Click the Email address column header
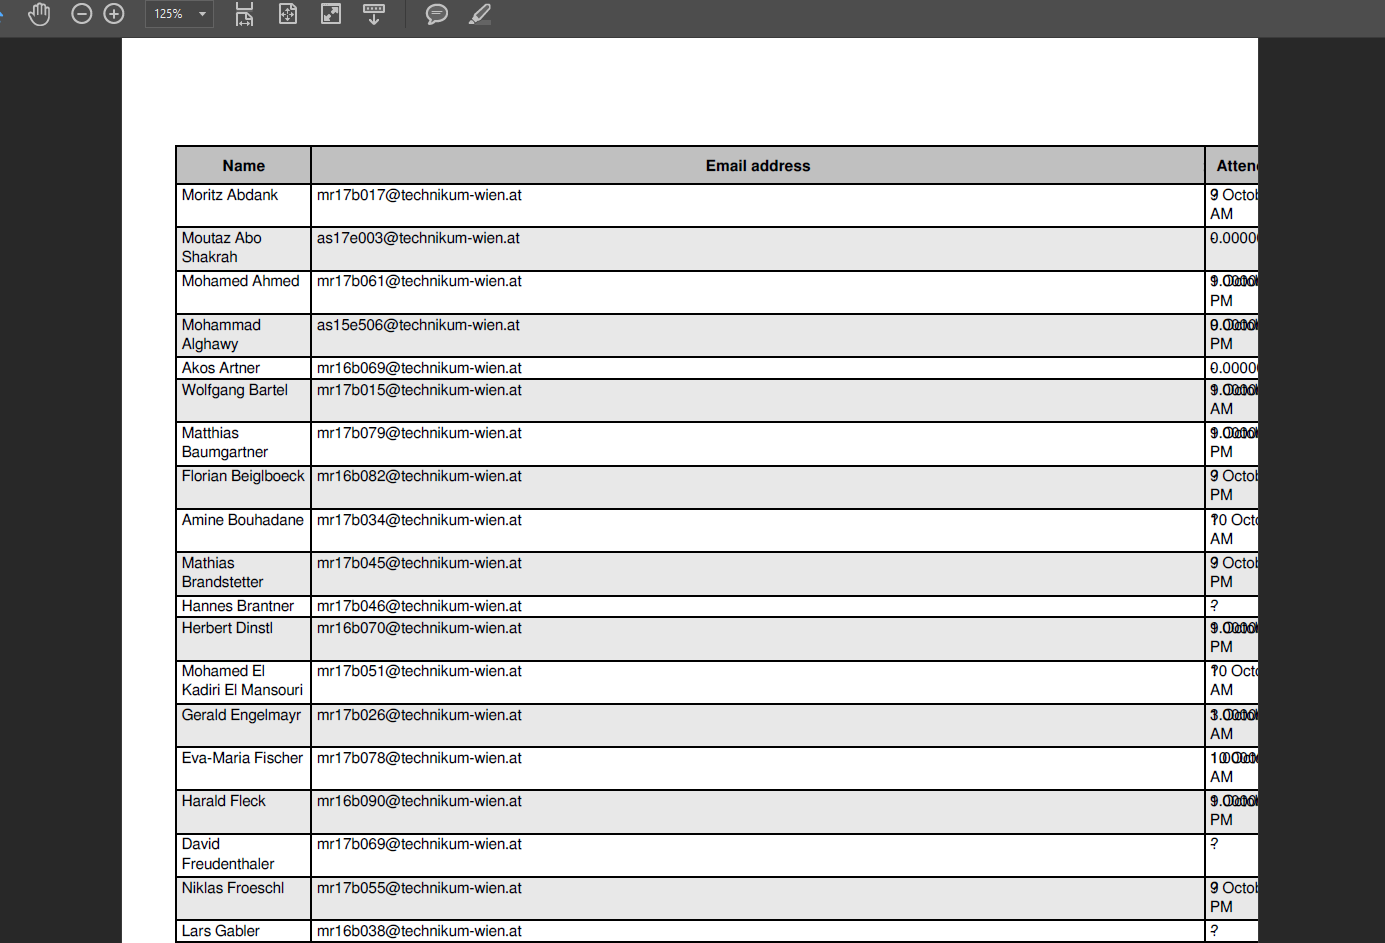Image resolution: width=1385 pixels, height=943 pixels. point(758,166)
